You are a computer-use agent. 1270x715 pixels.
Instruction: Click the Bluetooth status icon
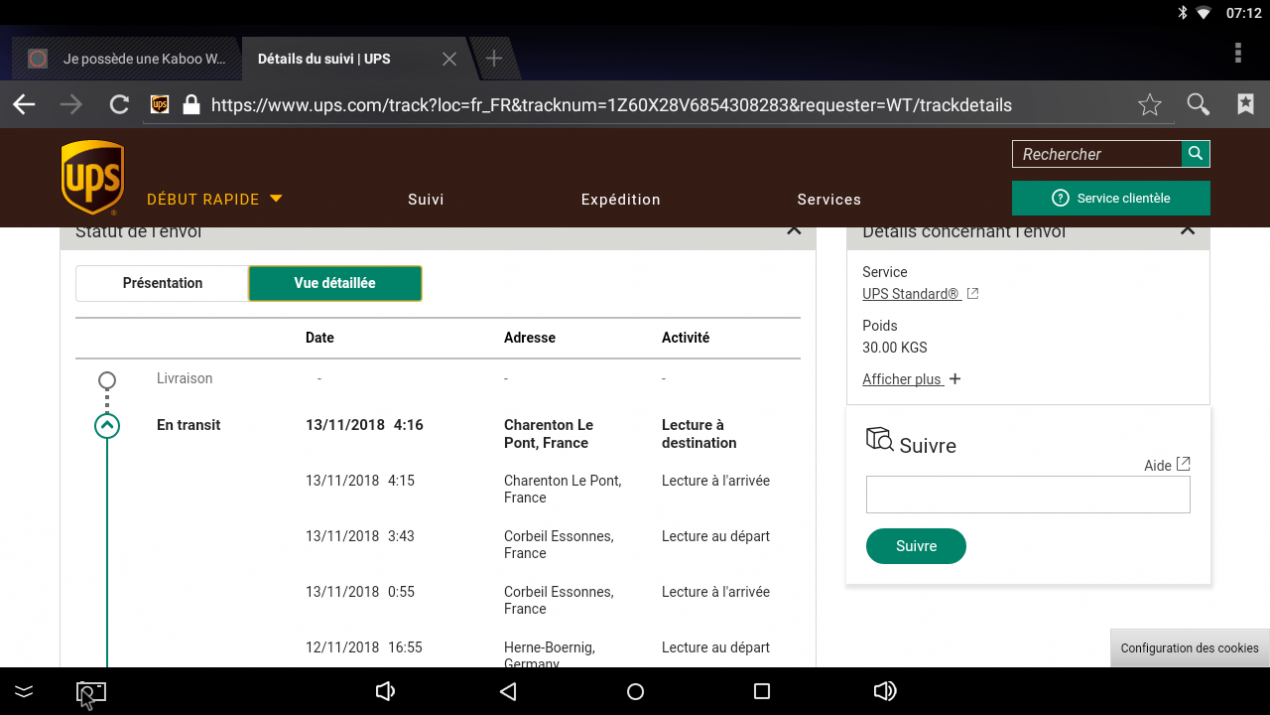tap(1181, 13)
